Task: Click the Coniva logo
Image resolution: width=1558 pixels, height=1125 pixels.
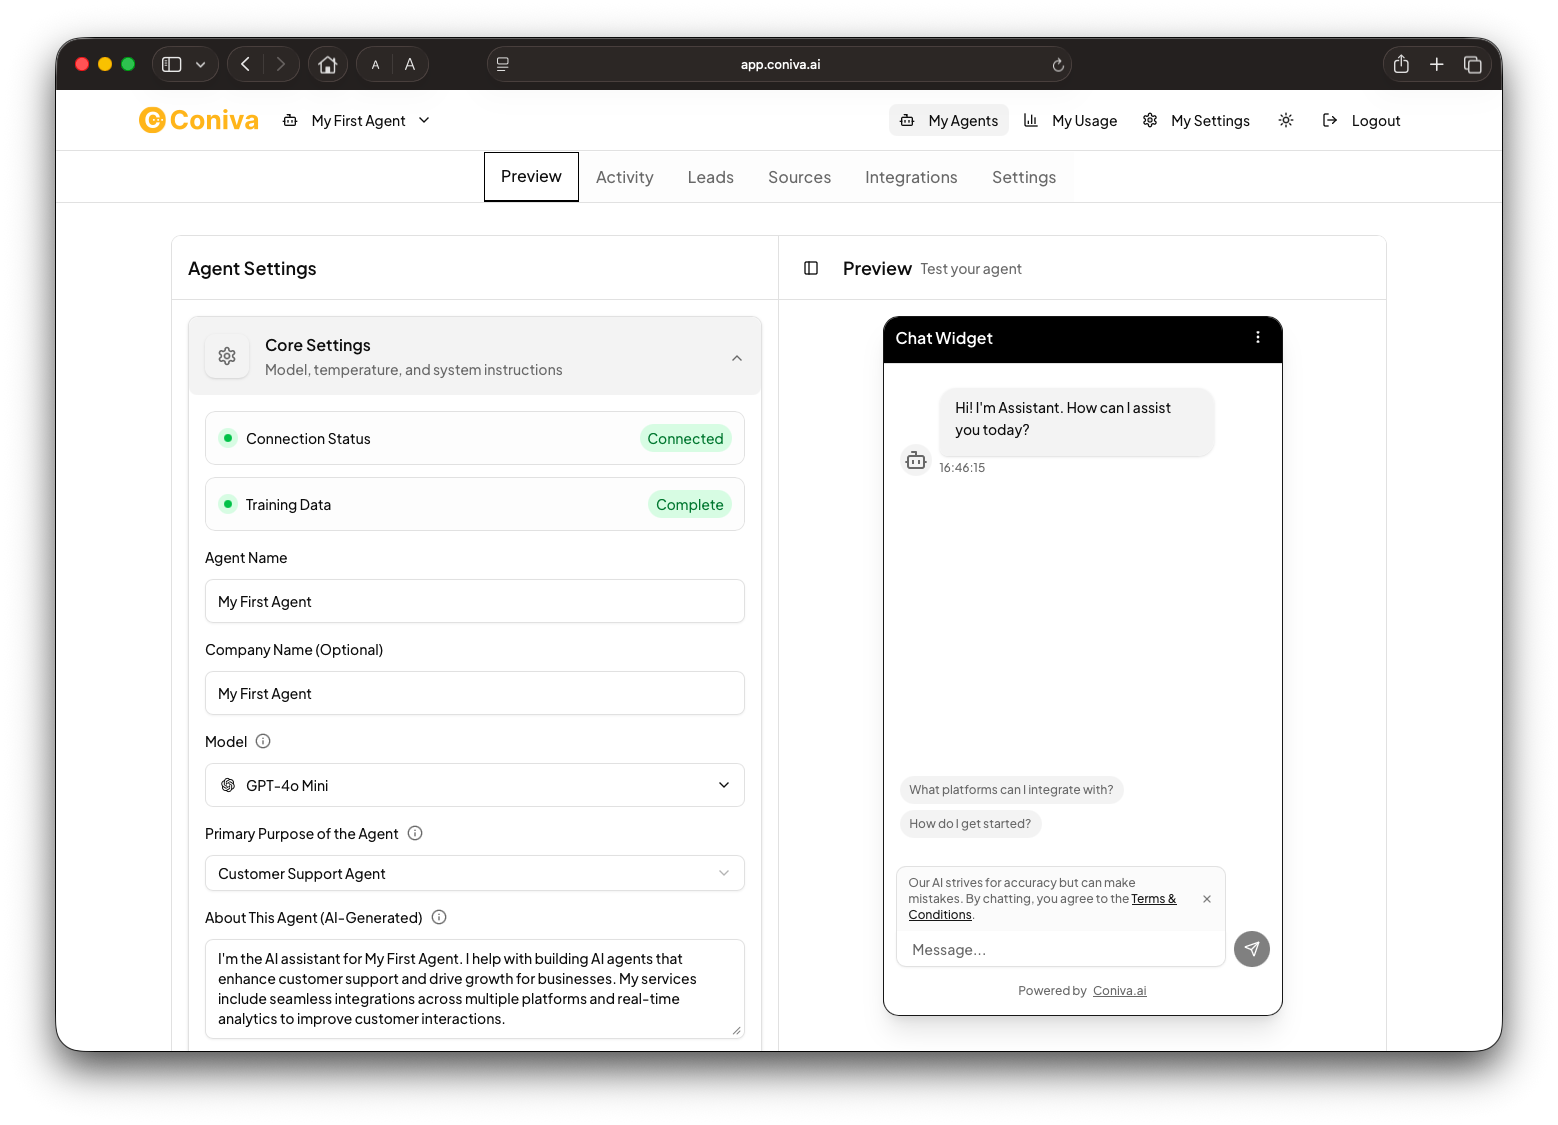Action: click(198, 119)
